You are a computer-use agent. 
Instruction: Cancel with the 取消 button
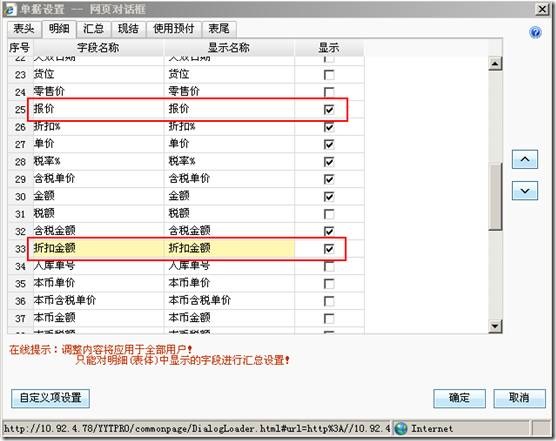click(519, 398)
